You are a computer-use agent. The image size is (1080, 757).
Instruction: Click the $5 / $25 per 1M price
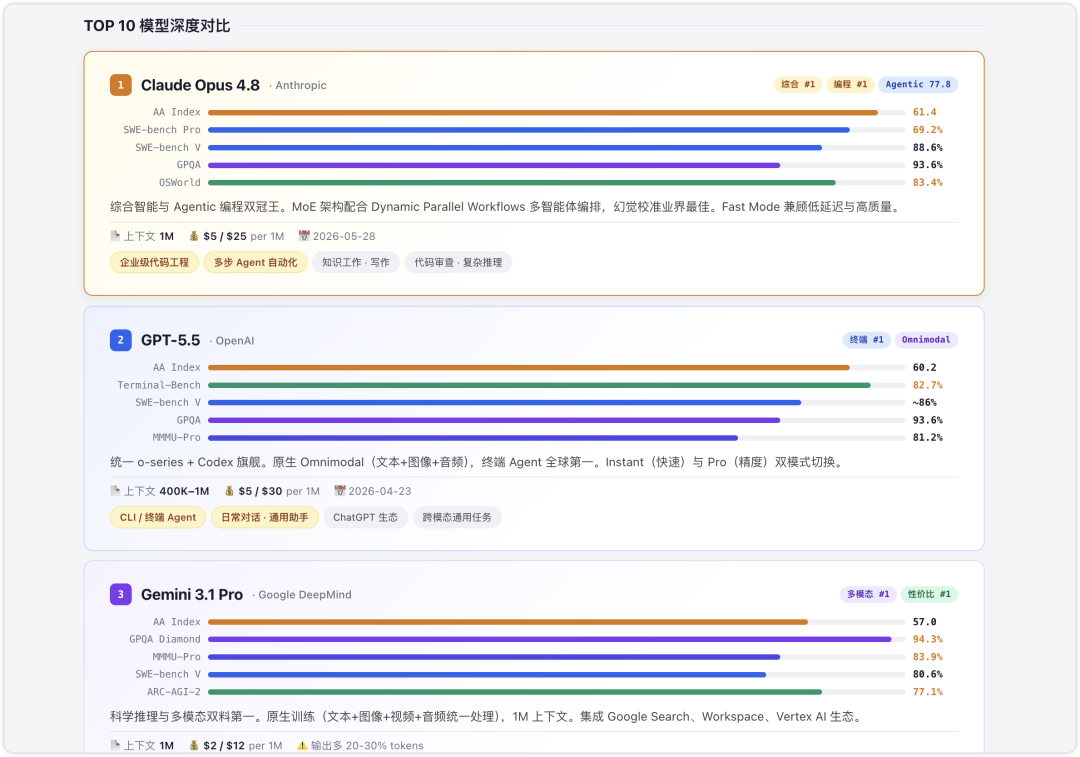click(x=244, y=236)
